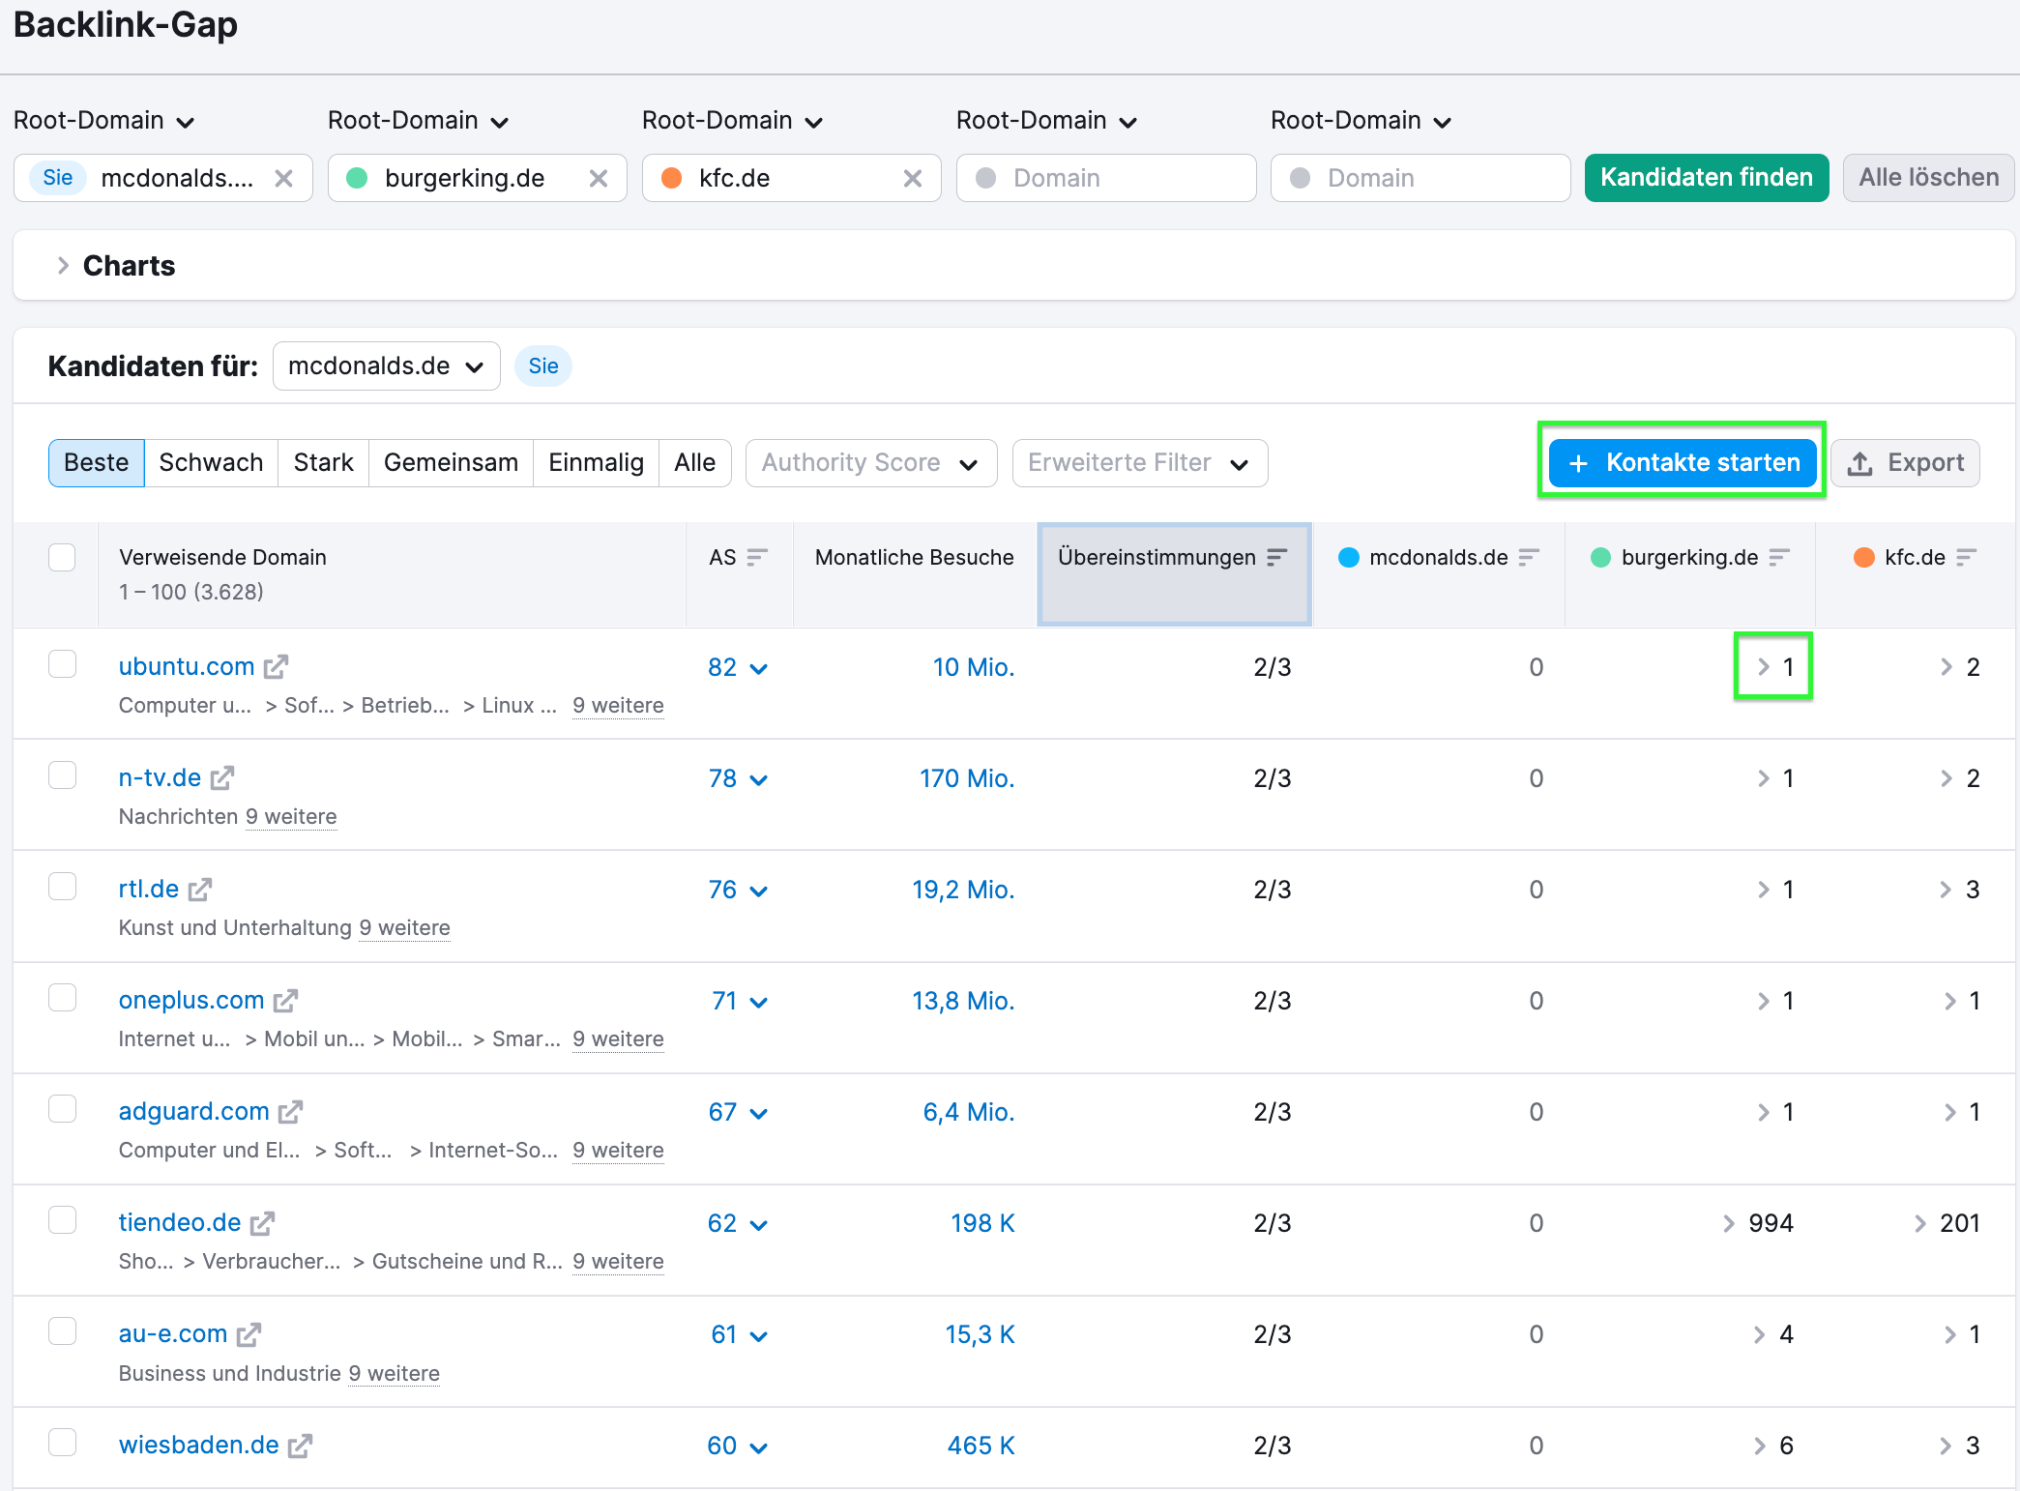
Task: Select the Stark tab
Action: (x=323, y=463)
